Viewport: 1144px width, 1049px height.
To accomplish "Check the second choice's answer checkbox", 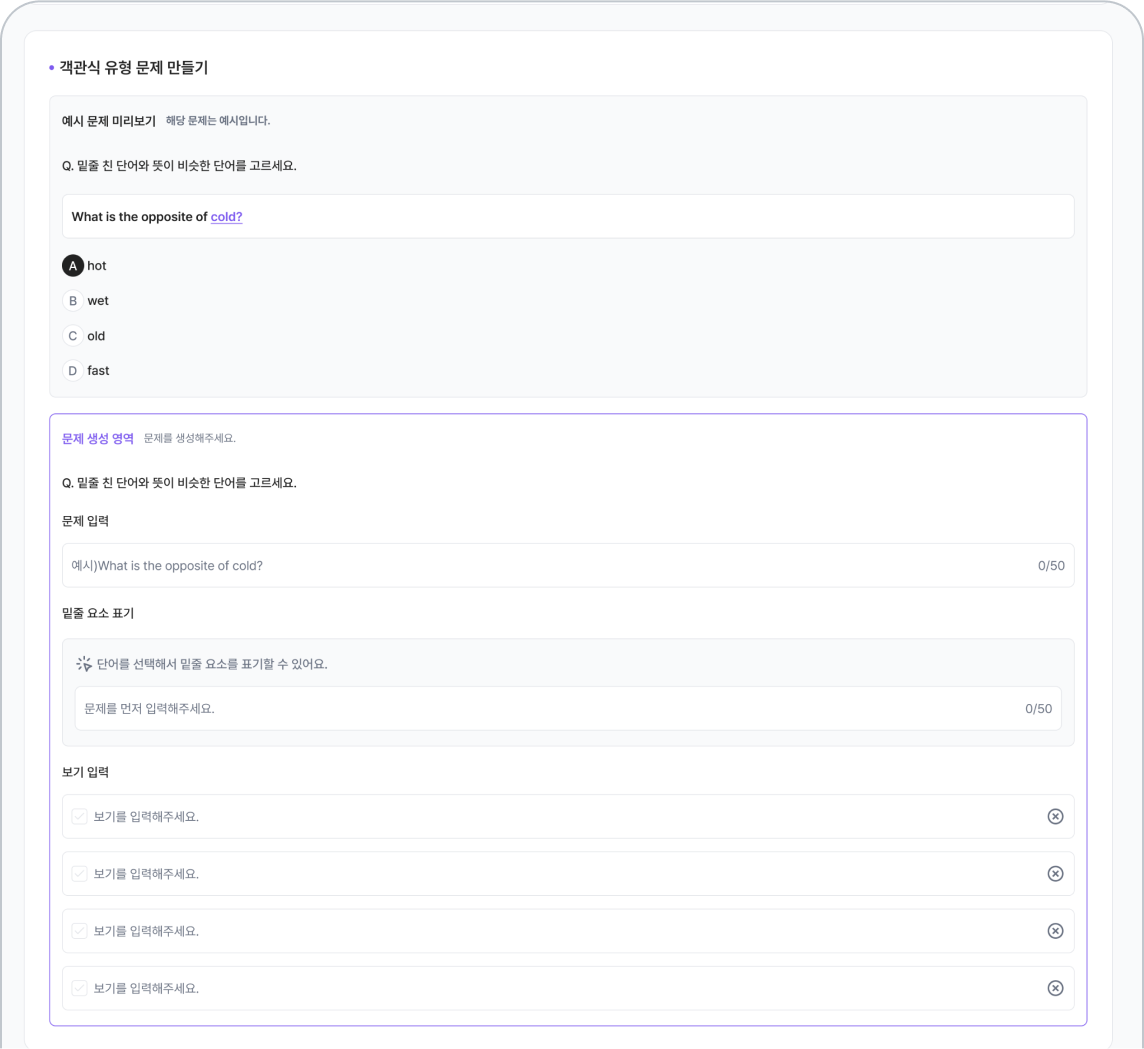I will tap(80, 874).
